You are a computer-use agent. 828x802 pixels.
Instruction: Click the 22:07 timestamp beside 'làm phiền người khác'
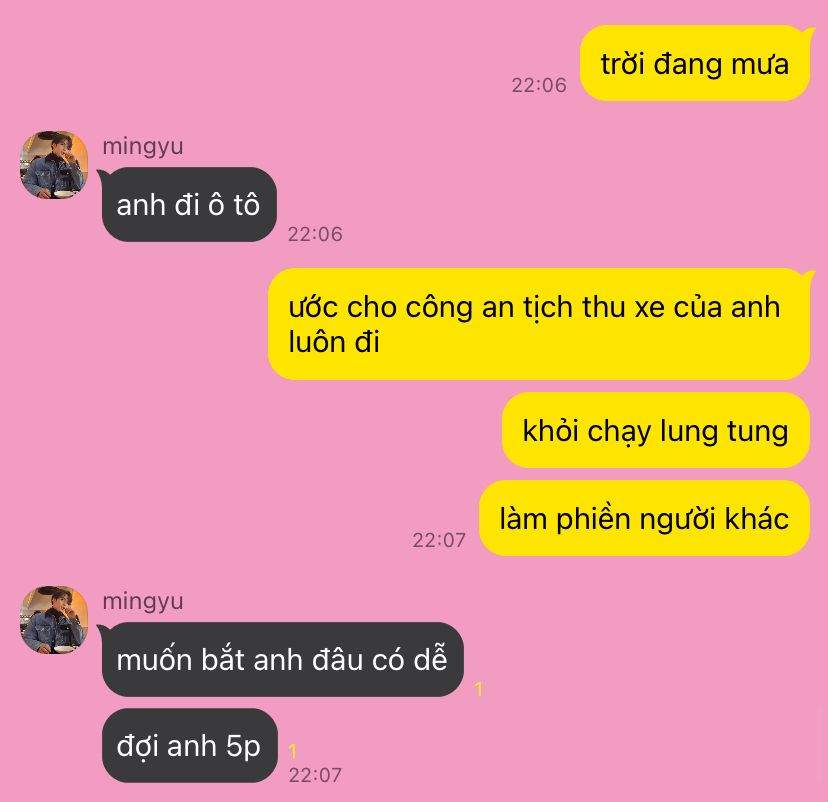pyautogui.click(x=439, y=540)
